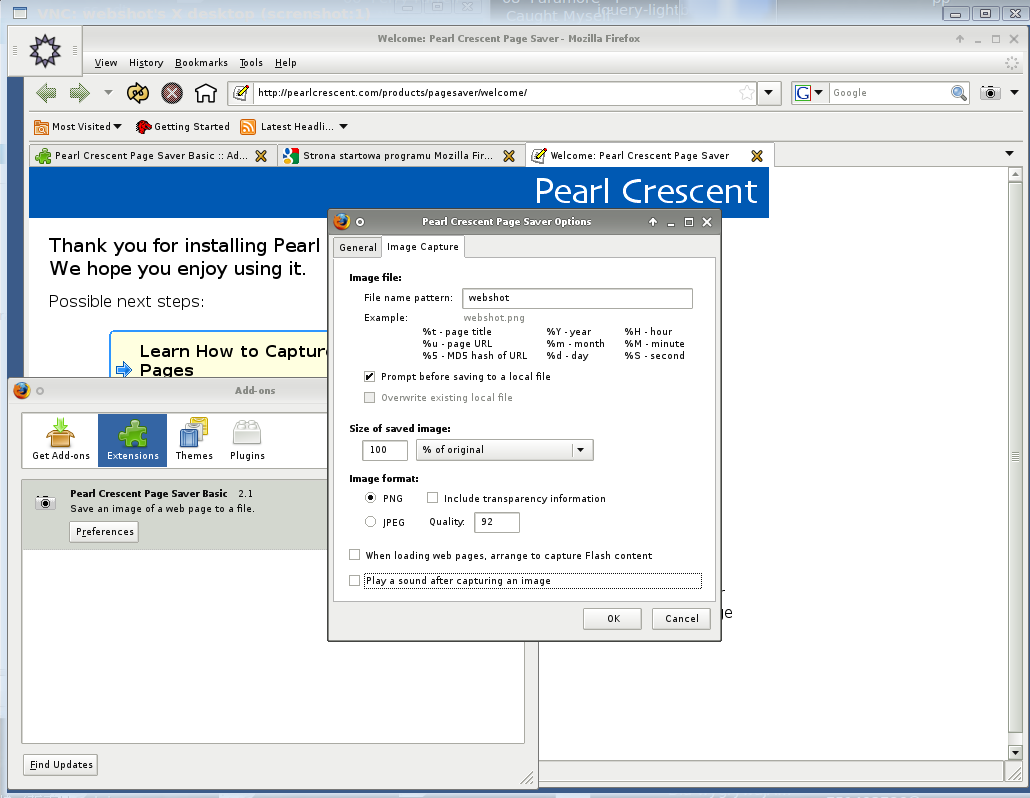
Task: Click the Find Updates button
Action: (60, 765)
